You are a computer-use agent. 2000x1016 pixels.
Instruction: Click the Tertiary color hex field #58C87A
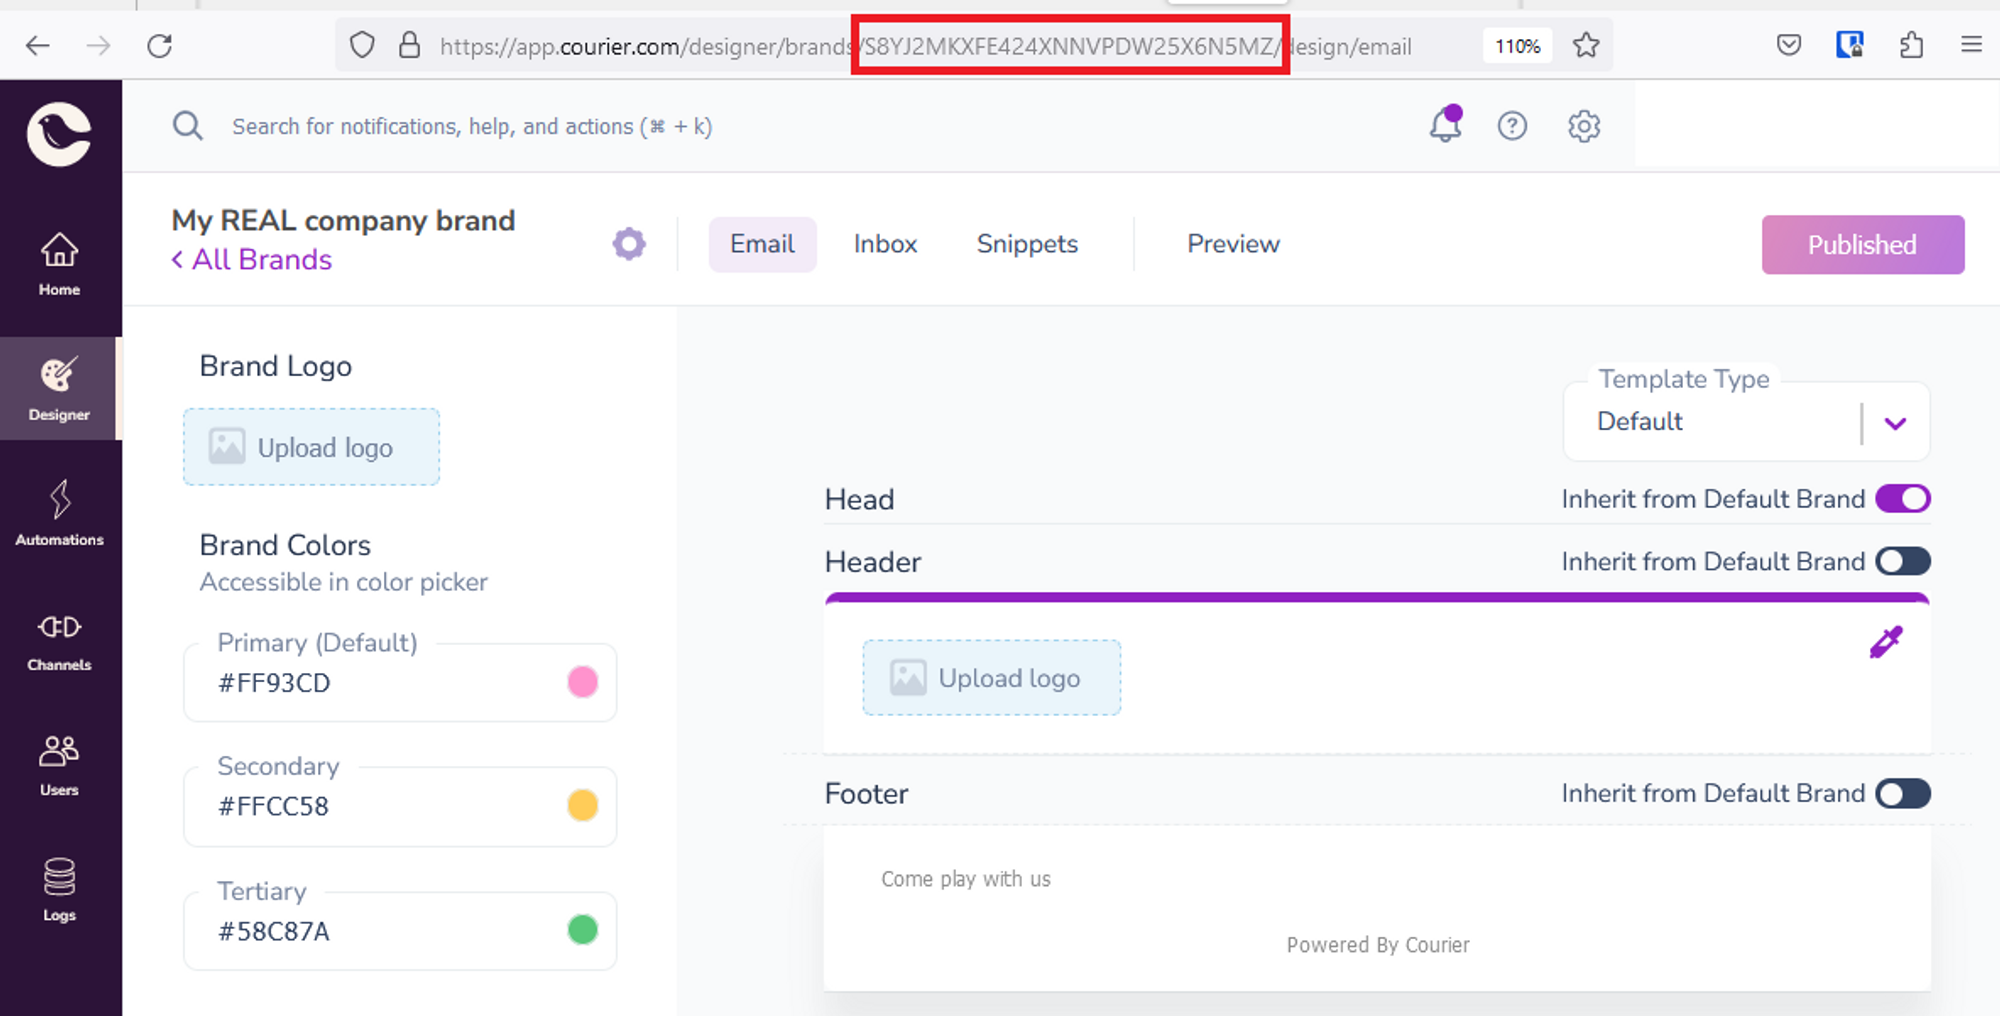tap(400, 931)
